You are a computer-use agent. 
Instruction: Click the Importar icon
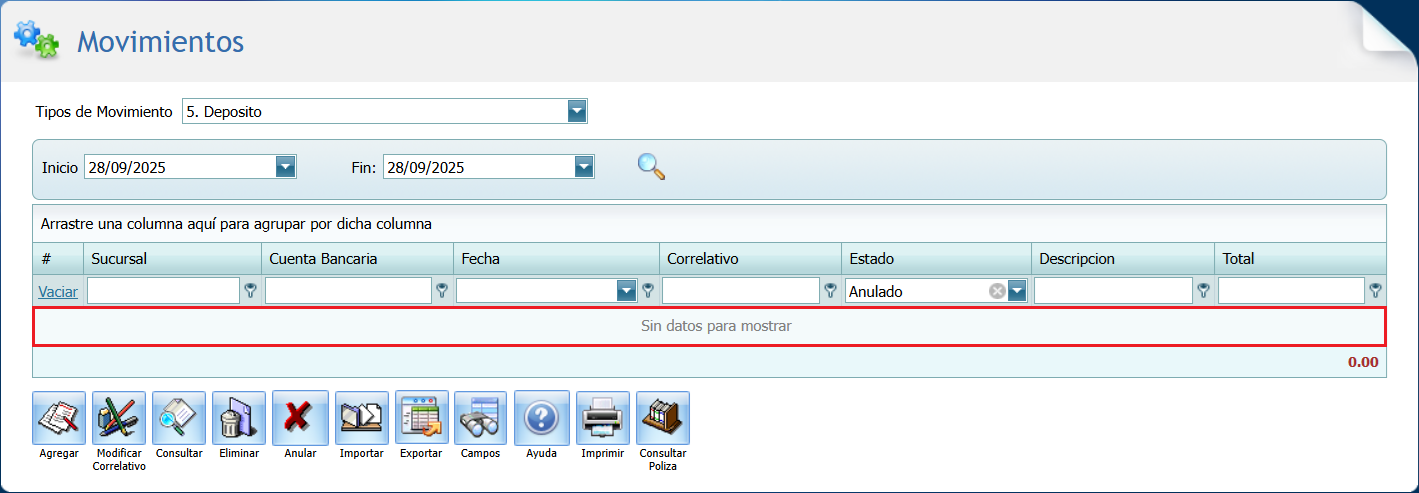point(361,418)
